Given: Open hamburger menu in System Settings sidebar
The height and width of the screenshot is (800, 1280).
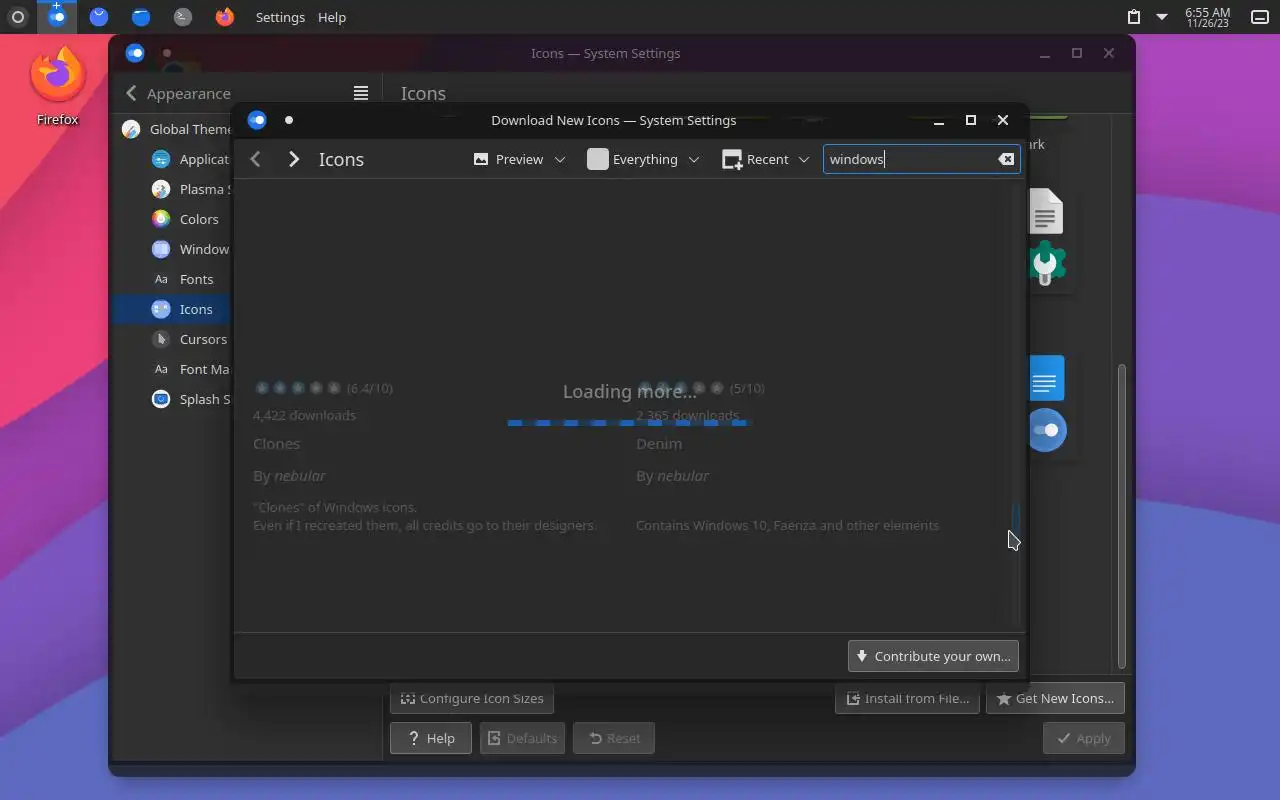Looking at the screenshot, I should [361, 93].
